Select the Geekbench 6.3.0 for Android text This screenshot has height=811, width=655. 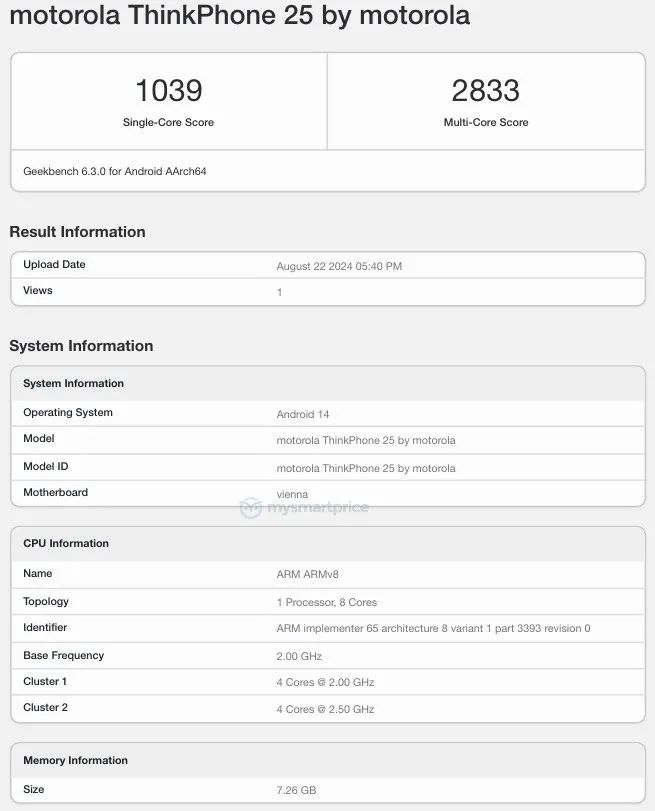115,171
